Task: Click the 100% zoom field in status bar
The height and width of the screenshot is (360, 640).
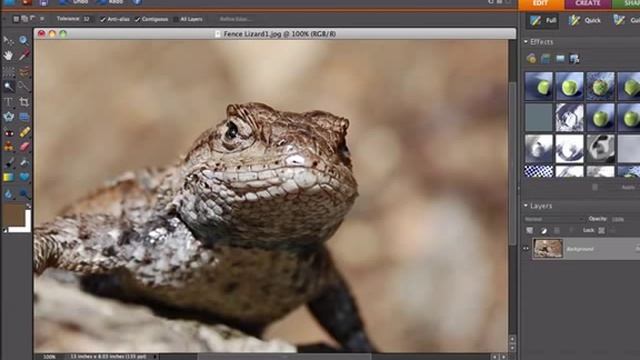Action: click(x=49, y=357)
